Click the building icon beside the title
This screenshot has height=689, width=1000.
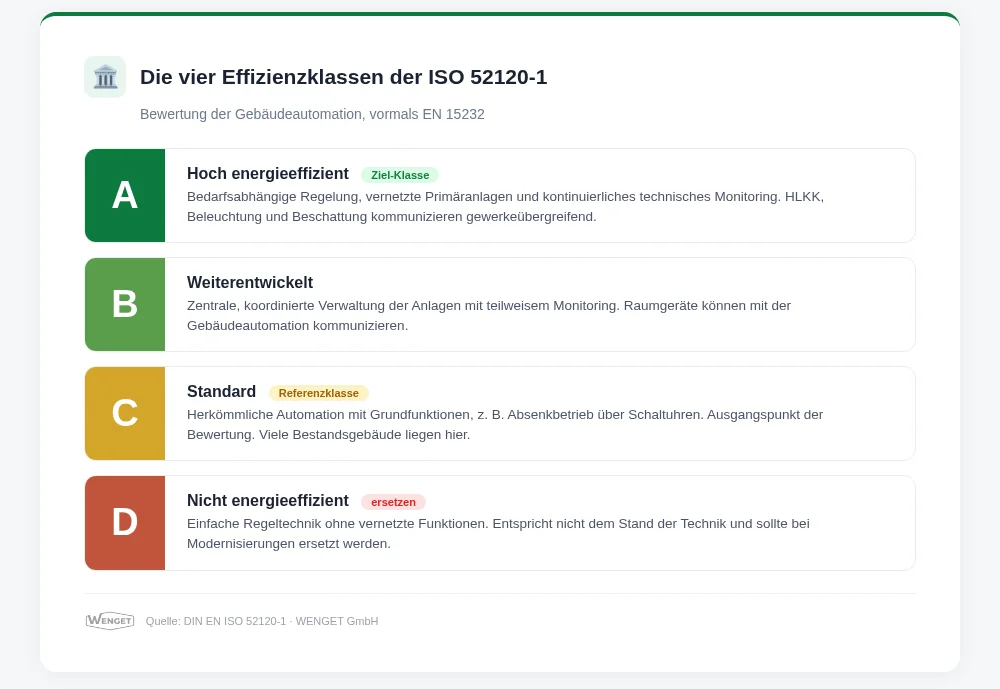pyautogui.click(x=105, y=77)
